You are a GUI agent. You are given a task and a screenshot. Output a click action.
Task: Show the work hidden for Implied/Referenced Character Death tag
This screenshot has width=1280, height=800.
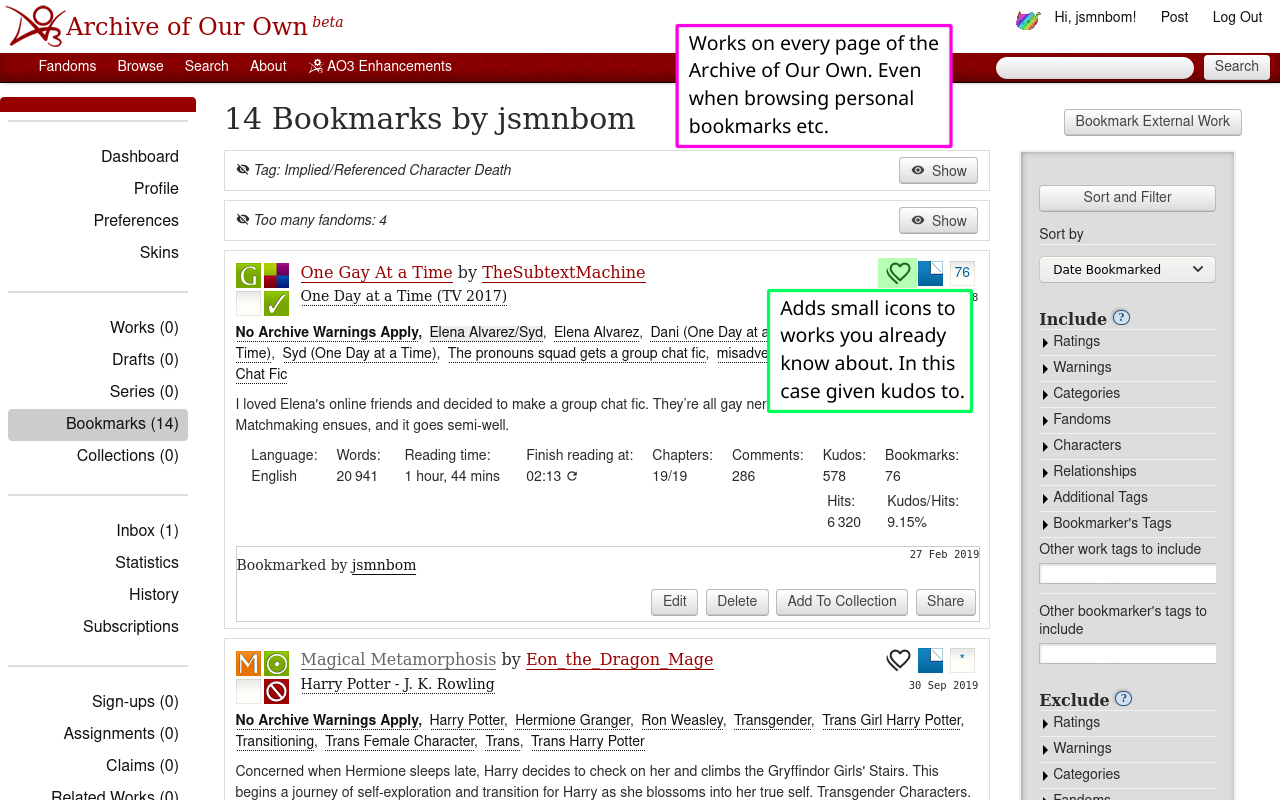938,171
